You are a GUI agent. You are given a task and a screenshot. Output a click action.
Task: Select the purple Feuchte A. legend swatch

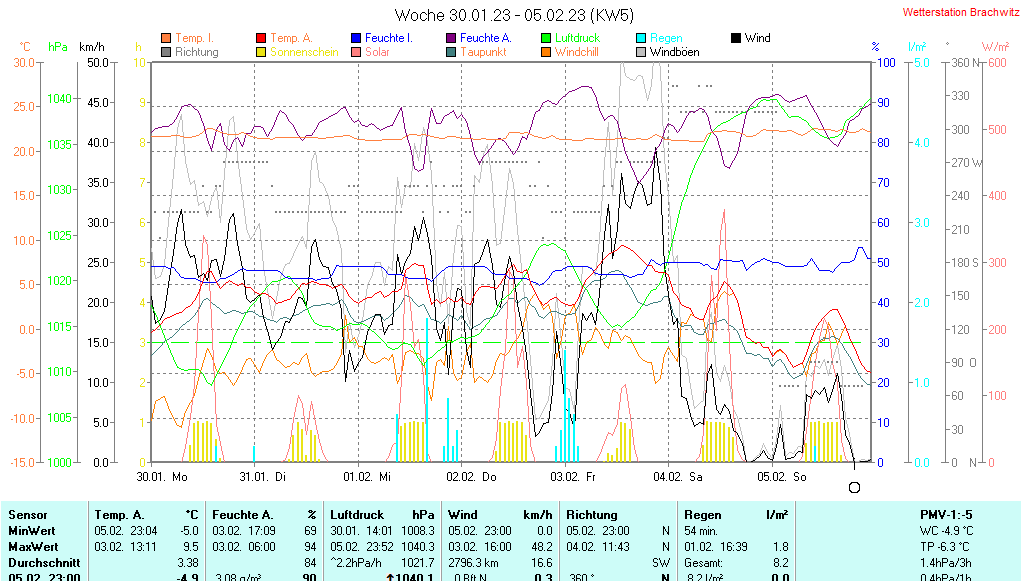pos(451,38)
